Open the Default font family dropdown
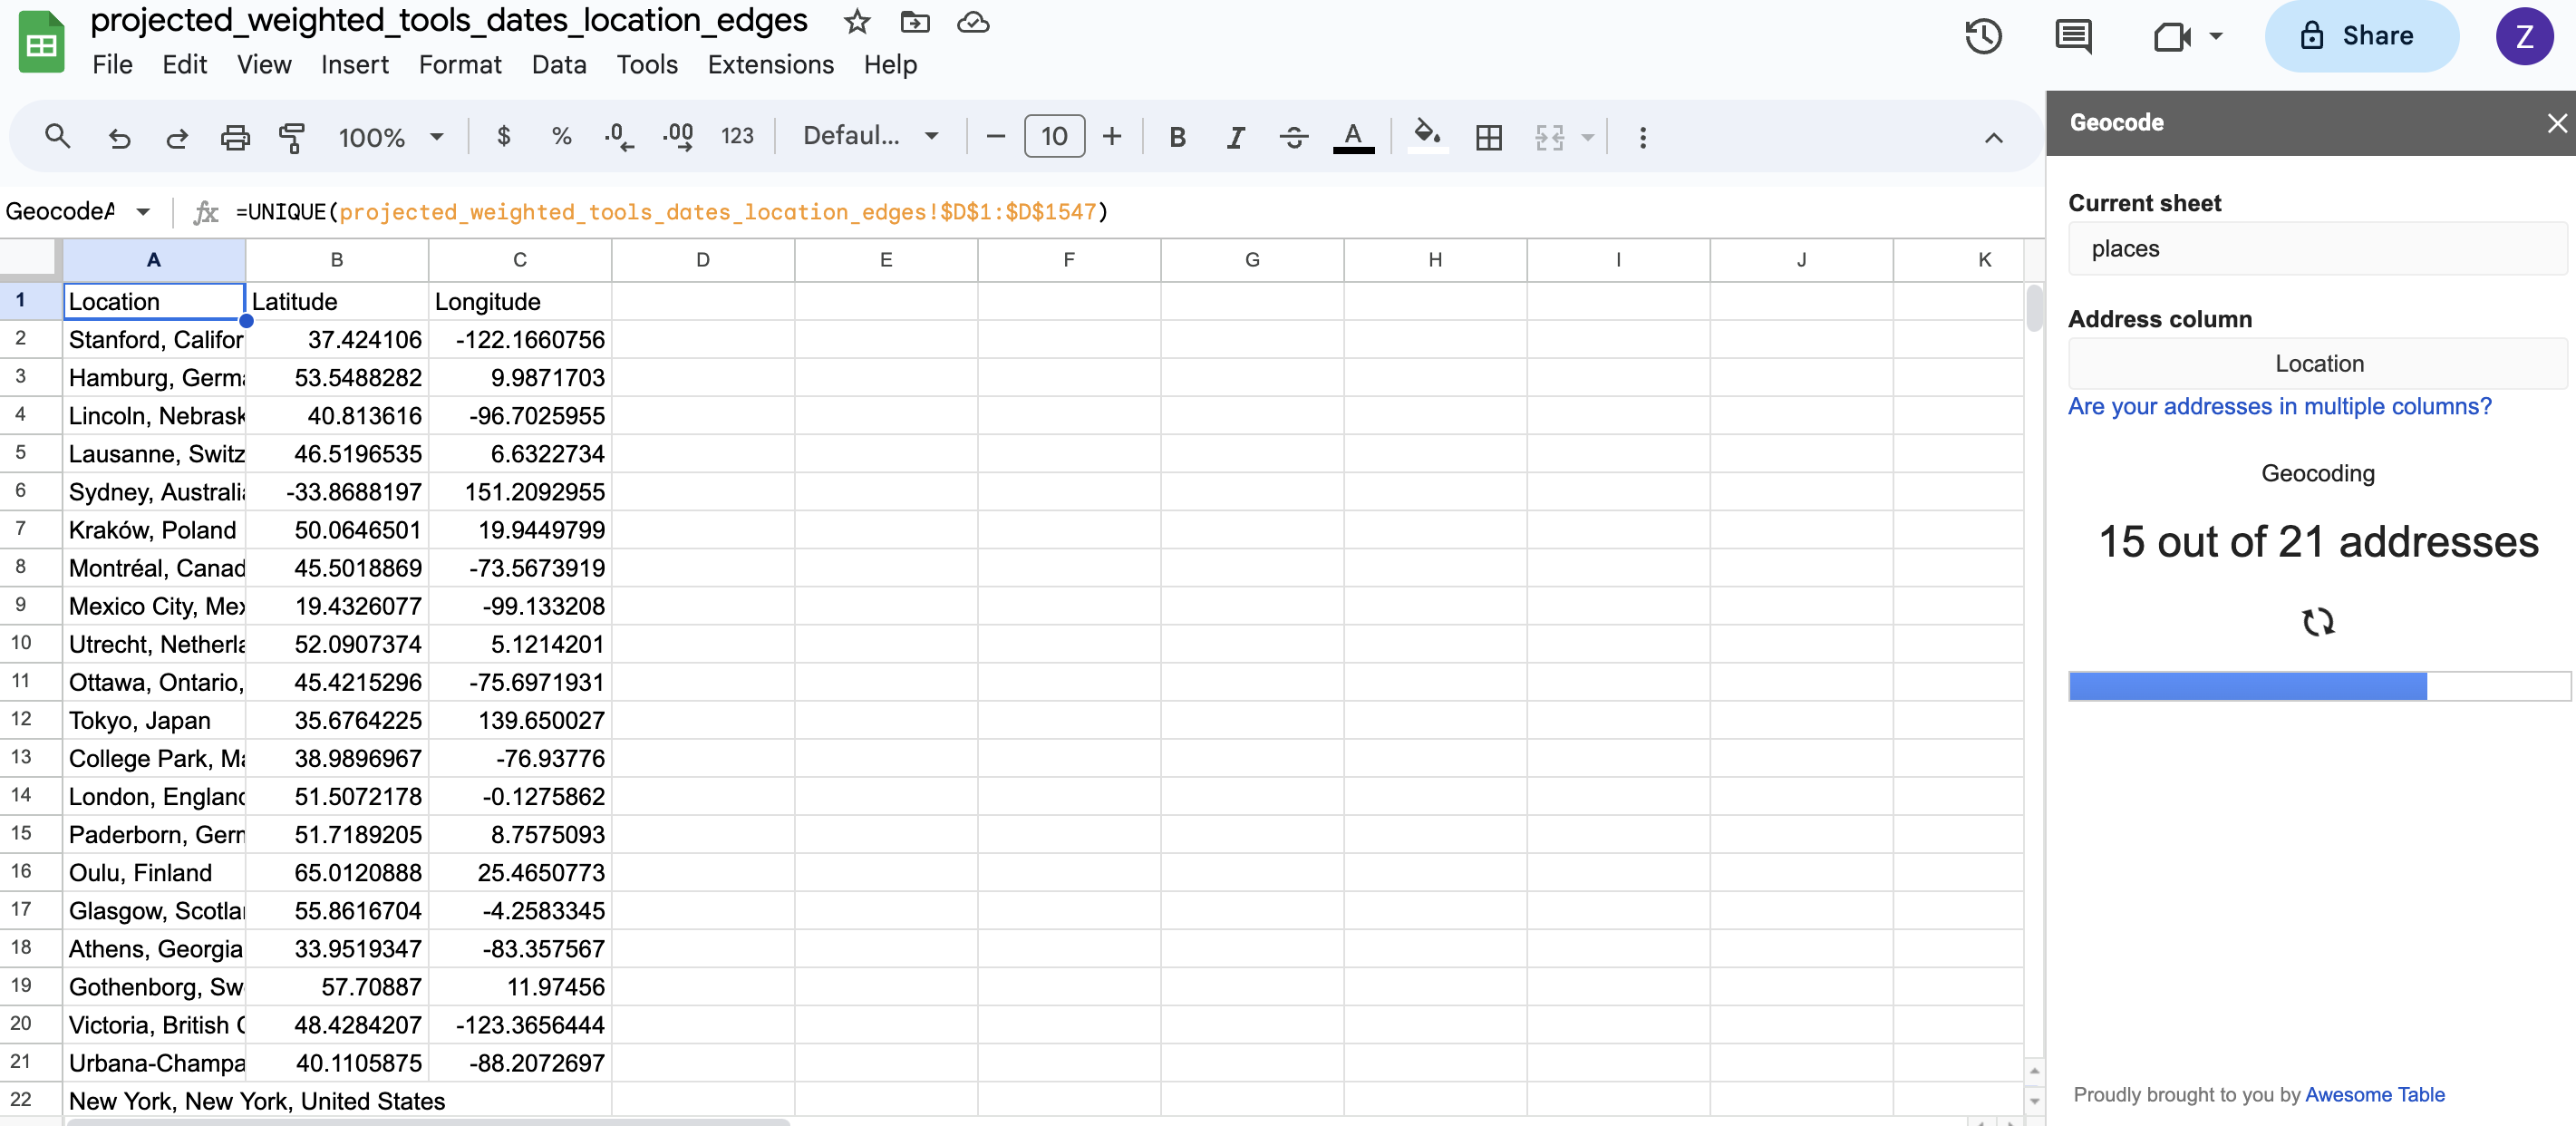Screen dimensions: 2576x1126 (870, 136)
